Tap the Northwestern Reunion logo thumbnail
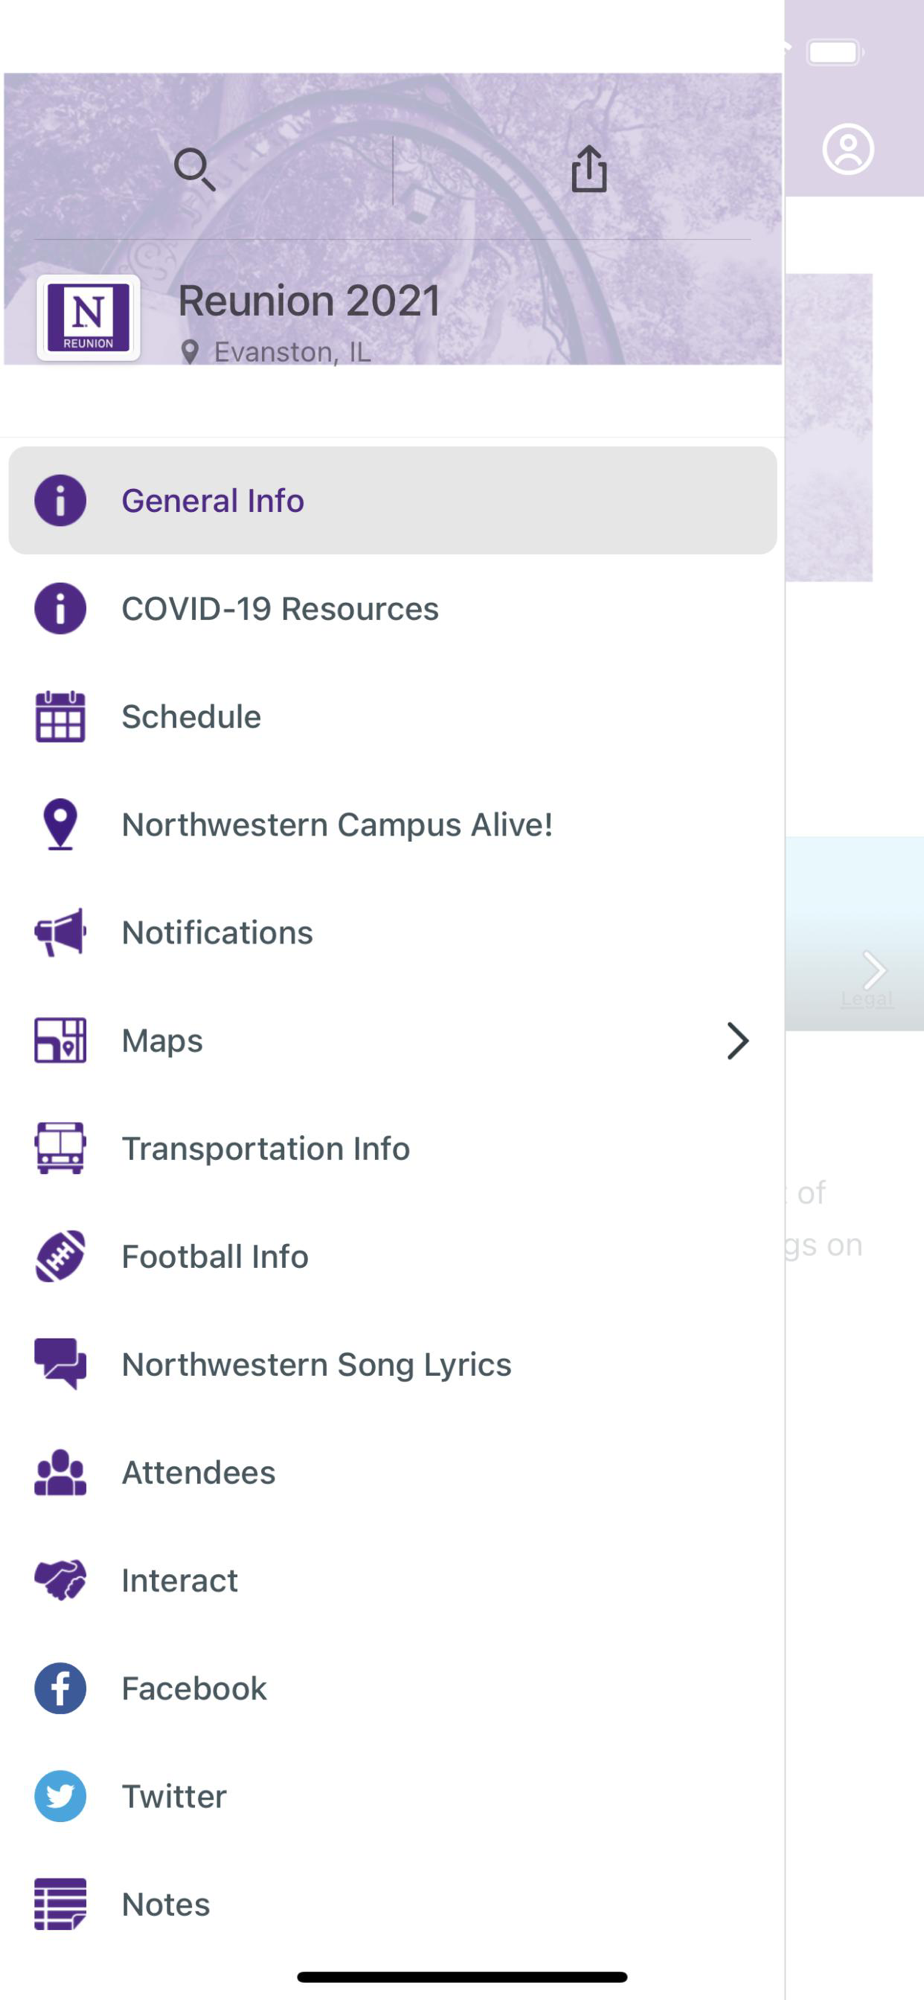This screenshot has height=2000, width=924. 88,318
